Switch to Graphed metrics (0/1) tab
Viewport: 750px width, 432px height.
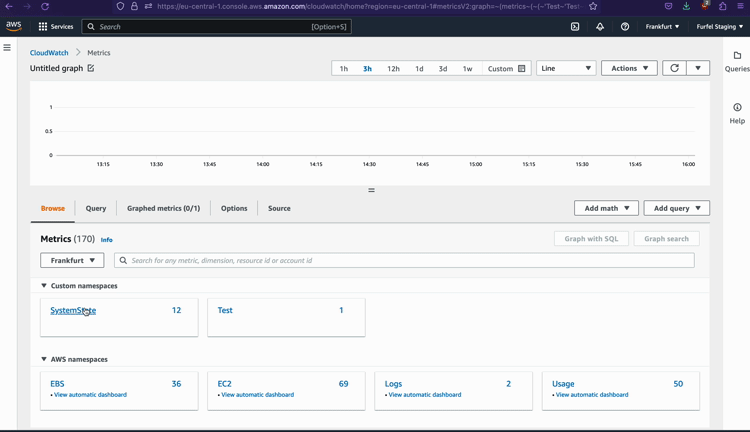point(163,208)
